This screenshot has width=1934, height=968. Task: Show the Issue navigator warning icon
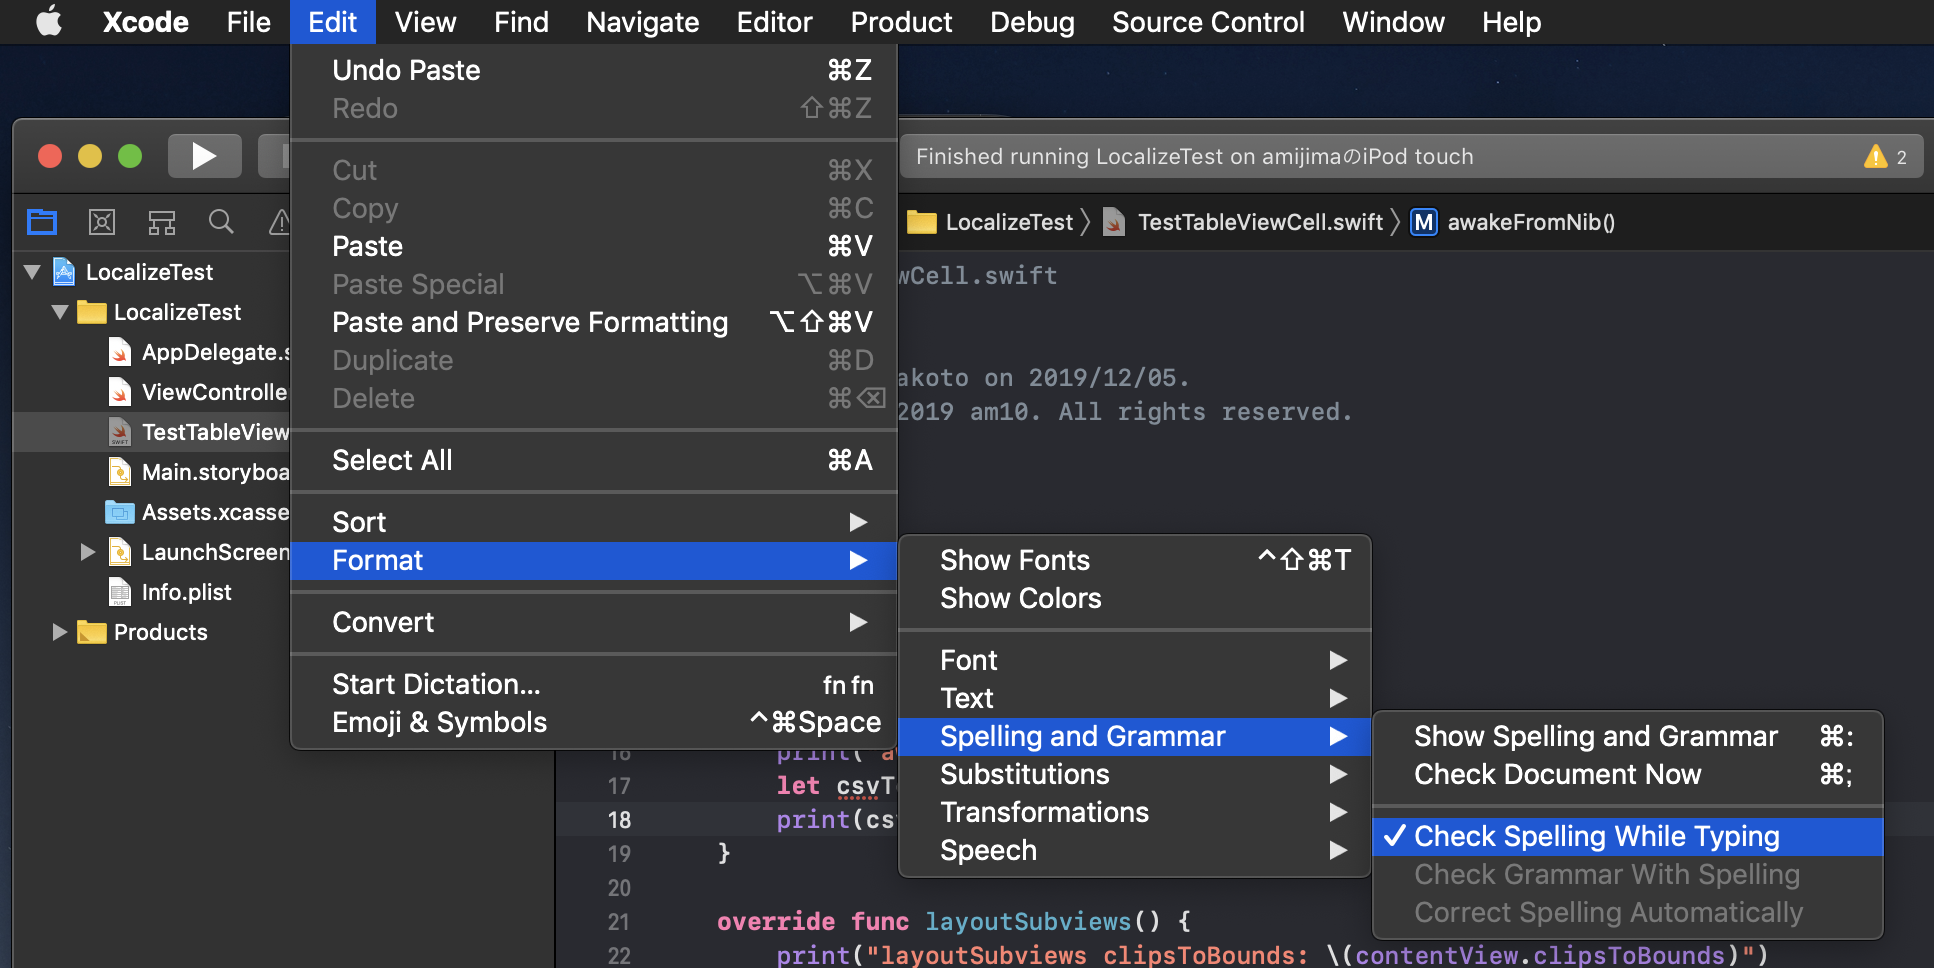point(280,222)
